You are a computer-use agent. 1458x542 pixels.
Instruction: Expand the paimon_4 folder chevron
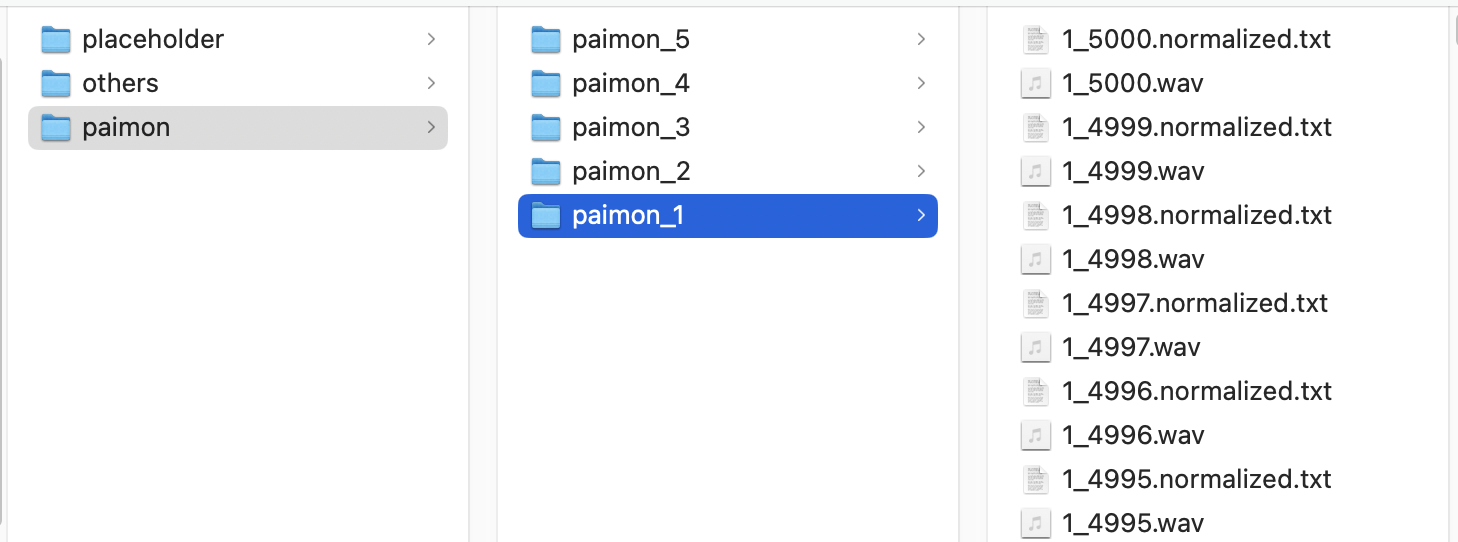(x=921, y=84)
